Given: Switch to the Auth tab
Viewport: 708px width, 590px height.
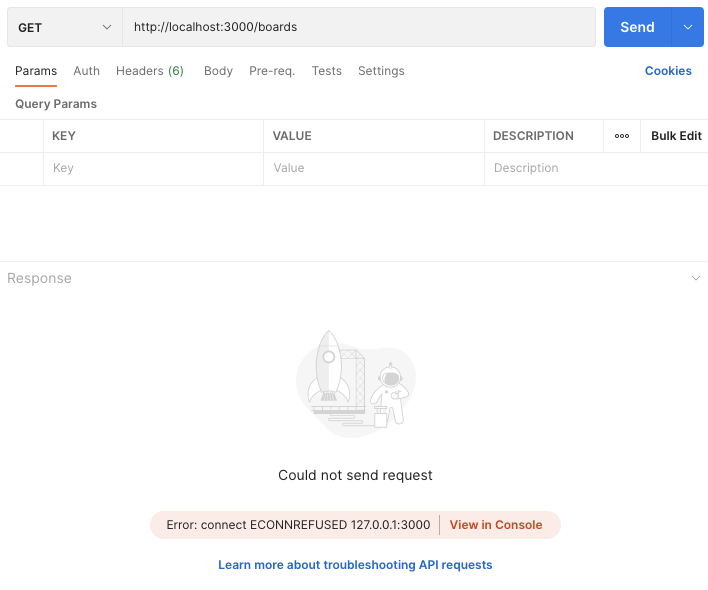Looking at the screenshot, I should pyautogui.click(x=87, y=71).
